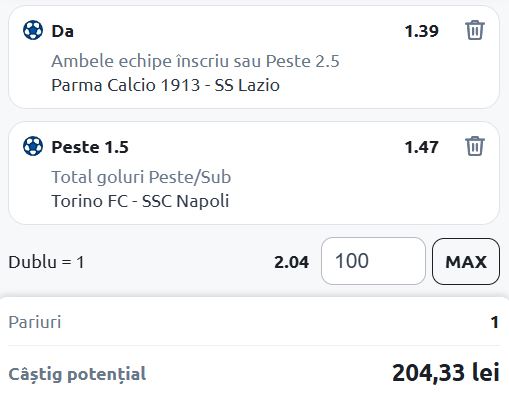Click the Pariuri count value 1

click(495, 322)
